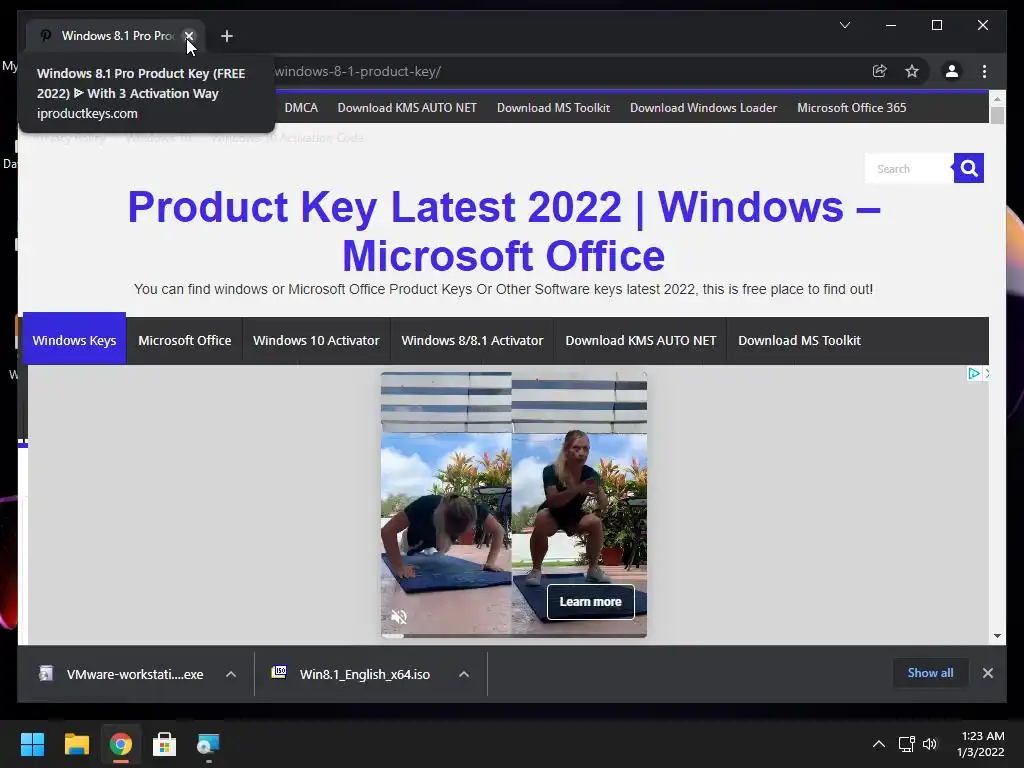Open Download MS Toolkit in top menu

click(553, 108)
